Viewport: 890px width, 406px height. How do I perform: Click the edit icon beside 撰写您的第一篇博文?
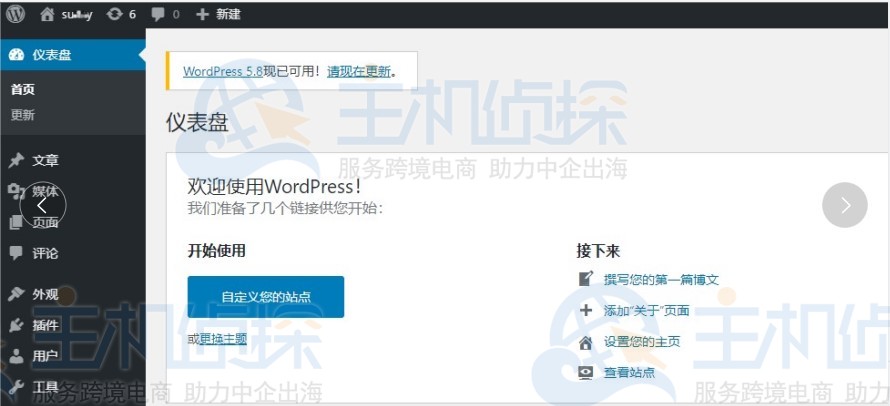[x=586, y=279]
